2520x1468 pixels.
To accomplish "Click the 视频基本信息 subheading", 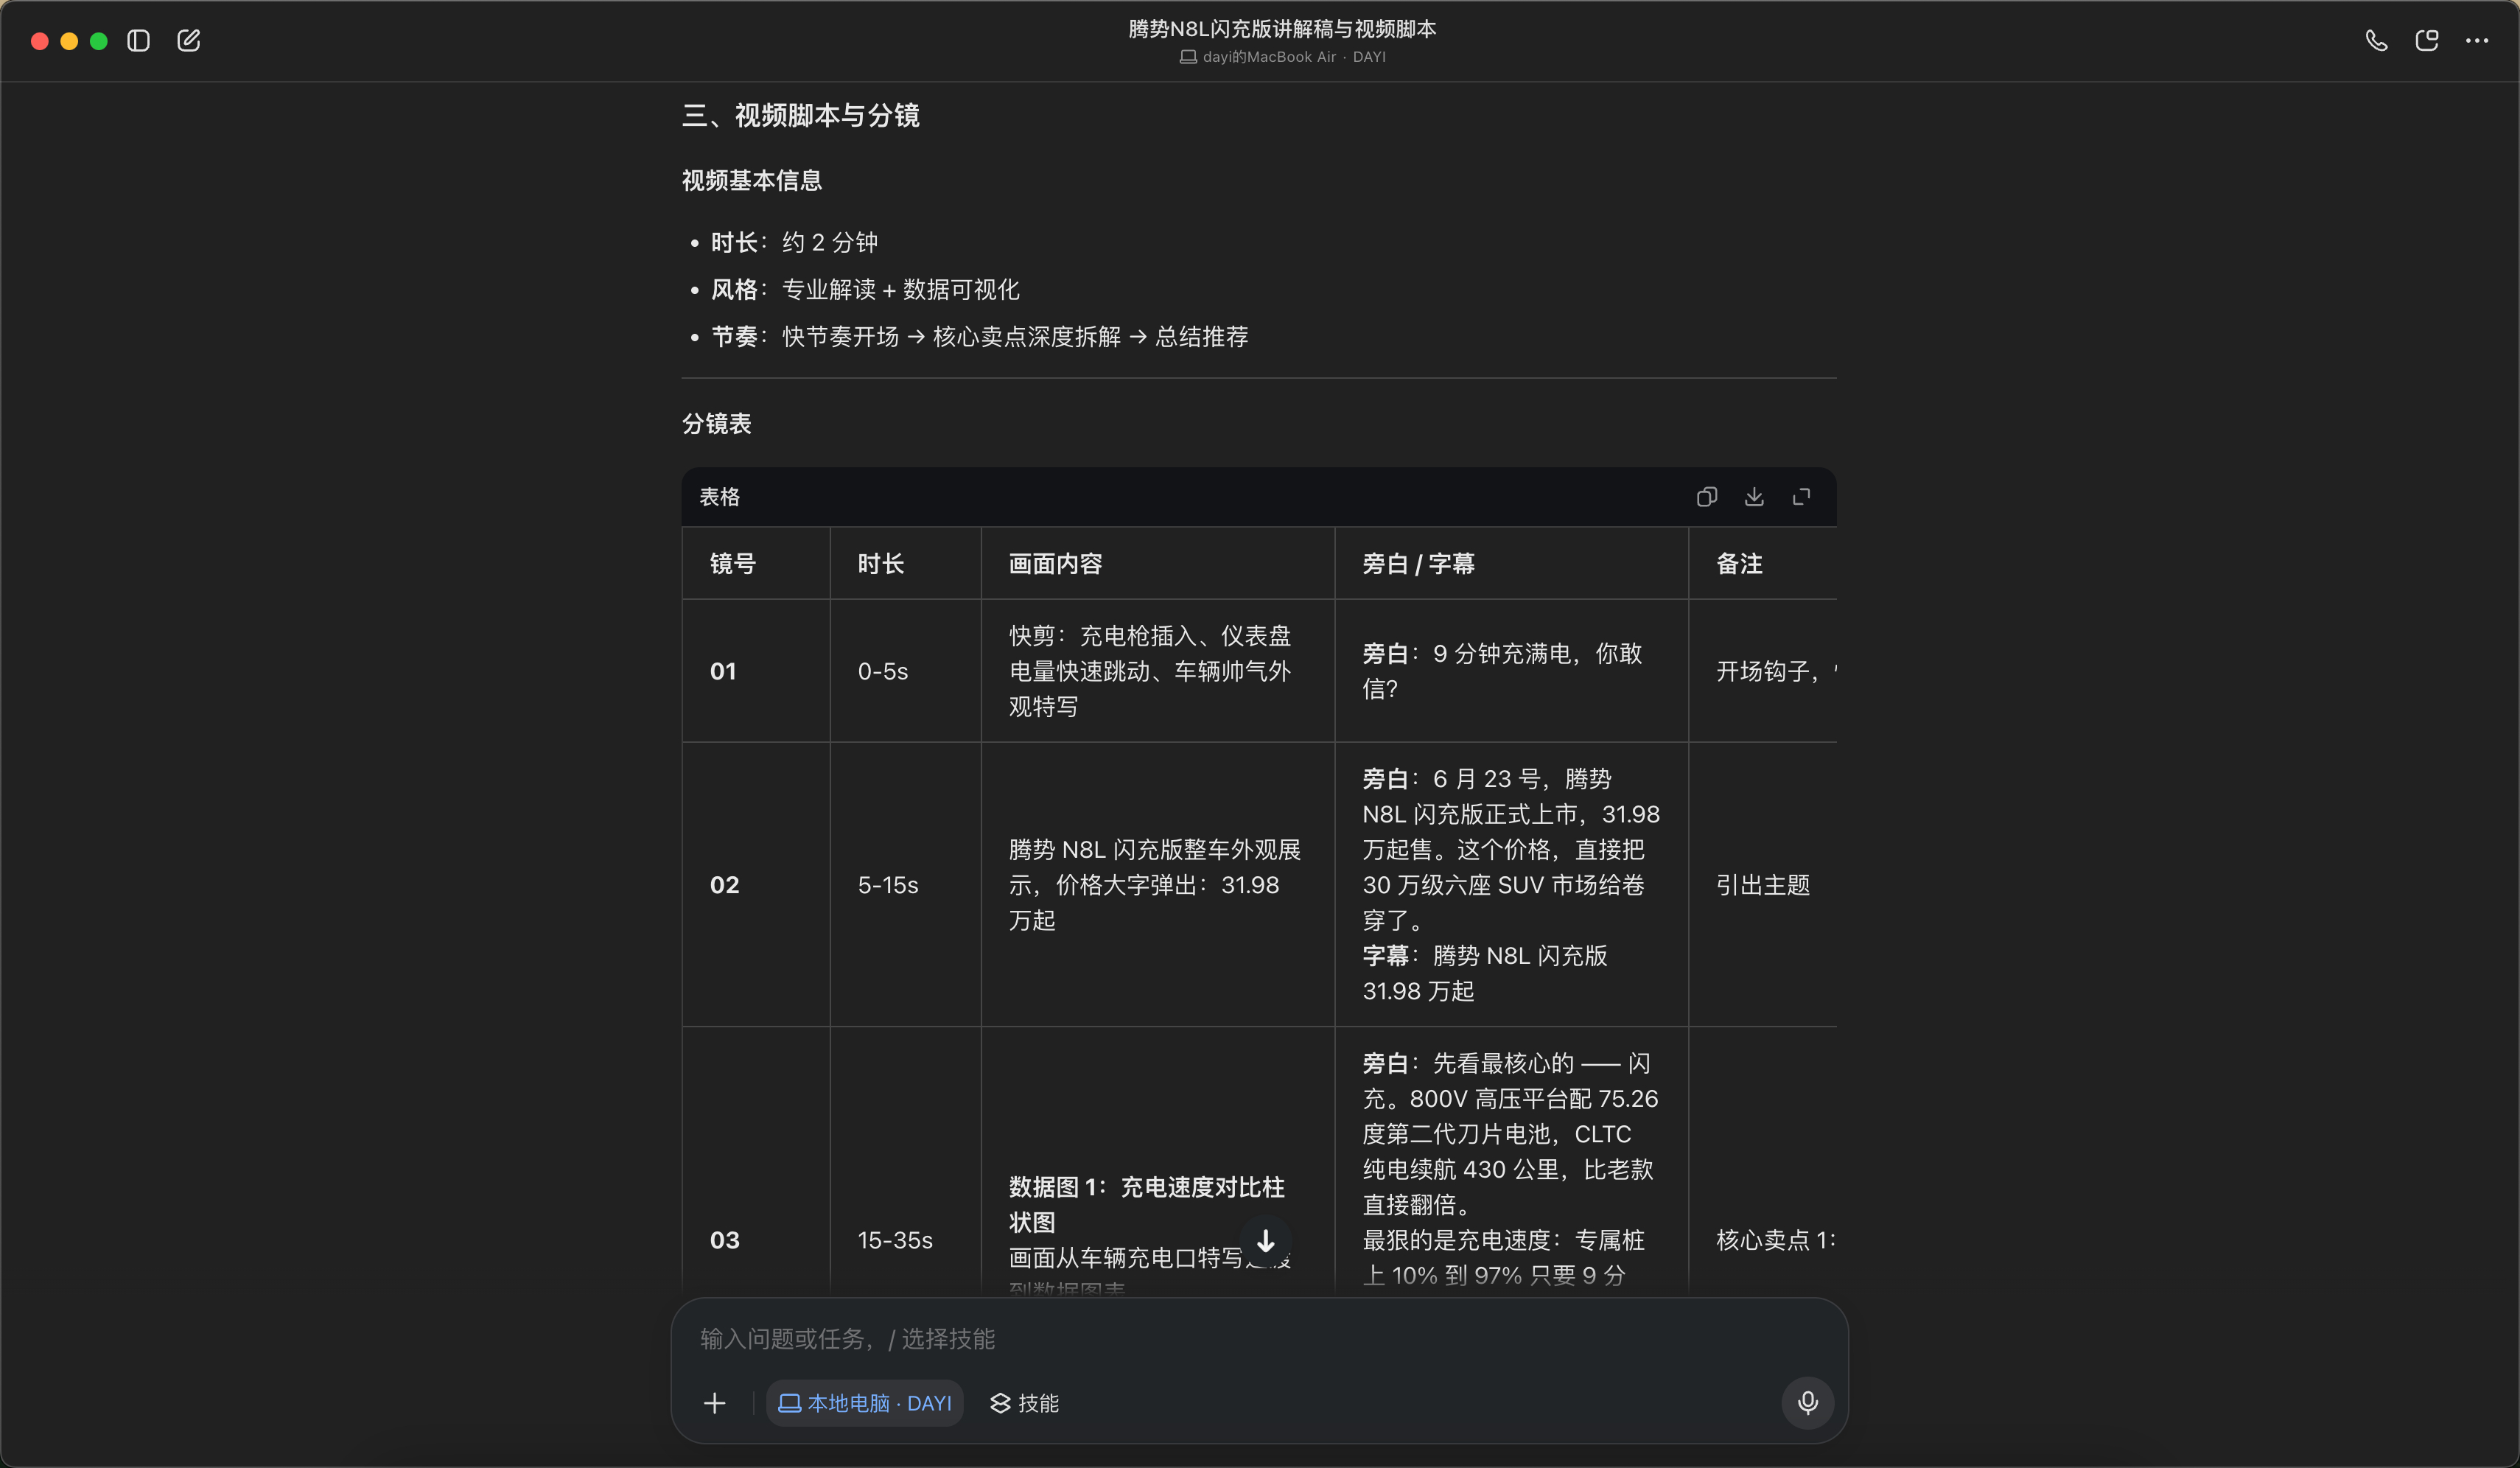I will point(751,180).
